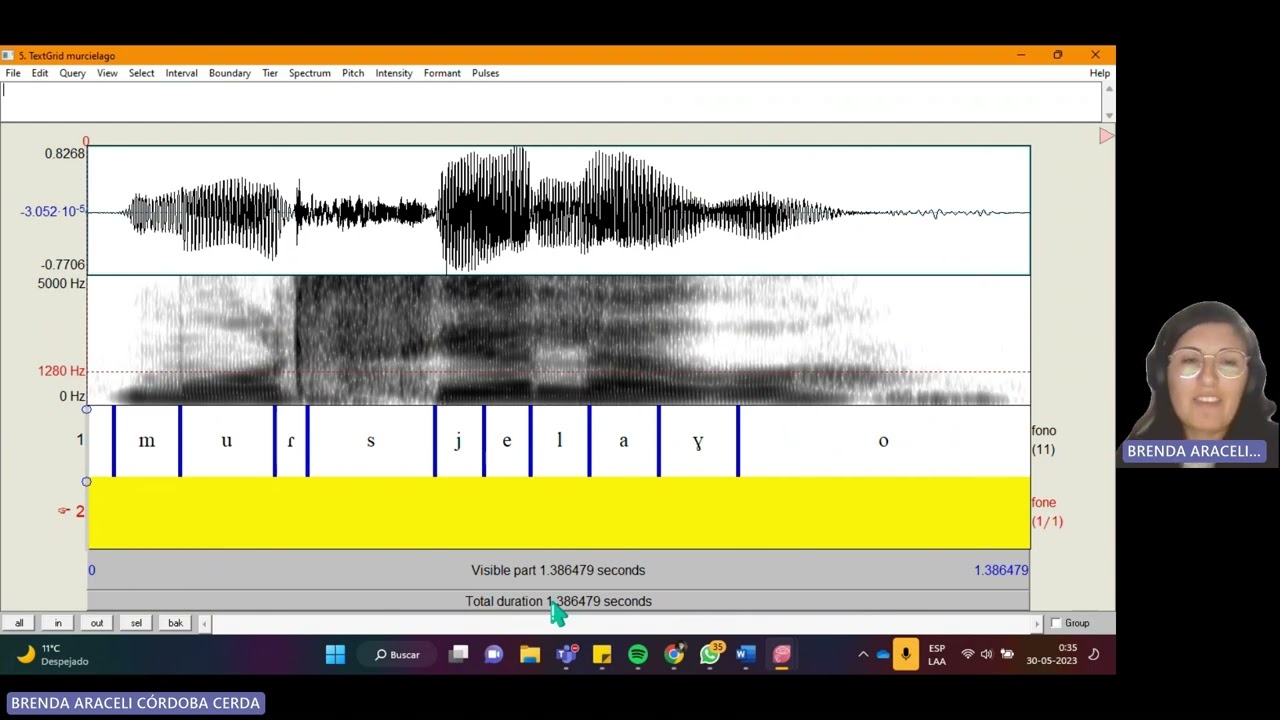This screenshot has height=720, width=1280.
Task: Select the 'm' interval in tier 1
Action: [147, 441]
